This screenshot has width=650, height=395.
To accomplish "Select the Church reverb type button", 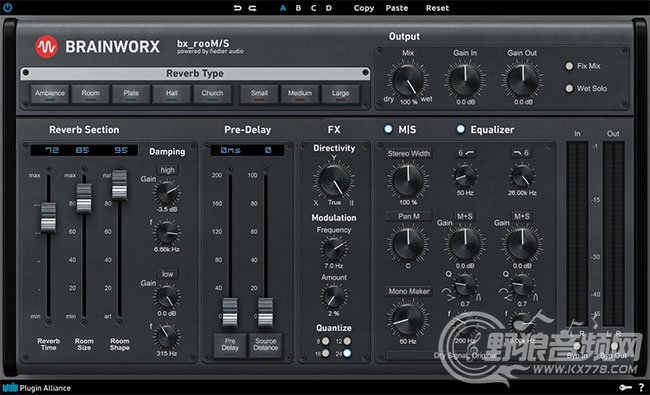I will pos(212,94).
